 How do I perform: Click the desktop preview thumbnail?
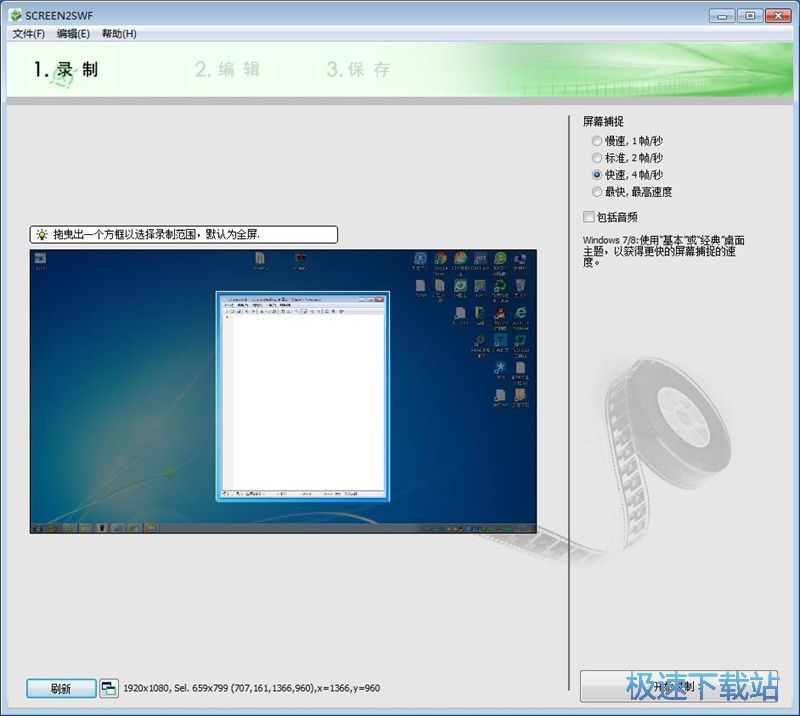283,391
